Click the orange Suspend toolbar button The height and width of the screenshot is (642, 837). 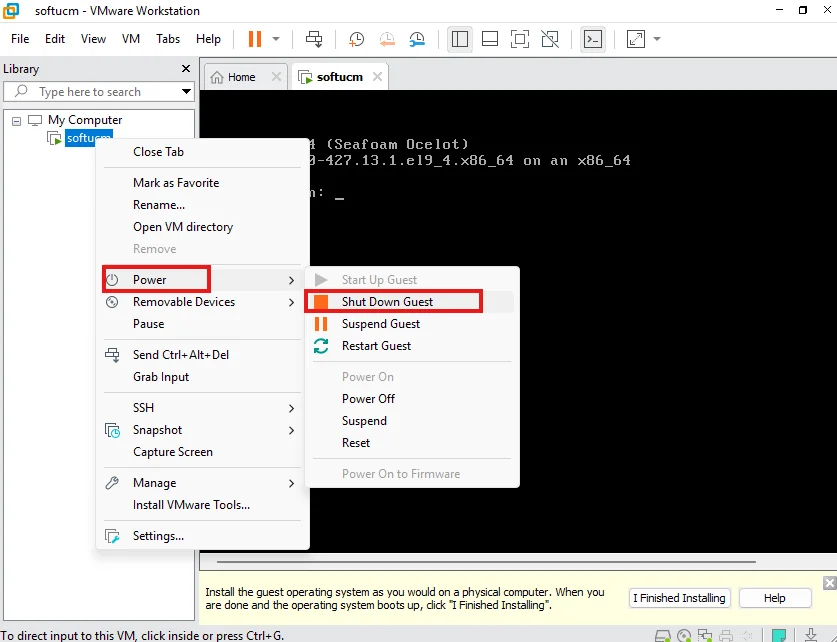click(x=255, y=39)
